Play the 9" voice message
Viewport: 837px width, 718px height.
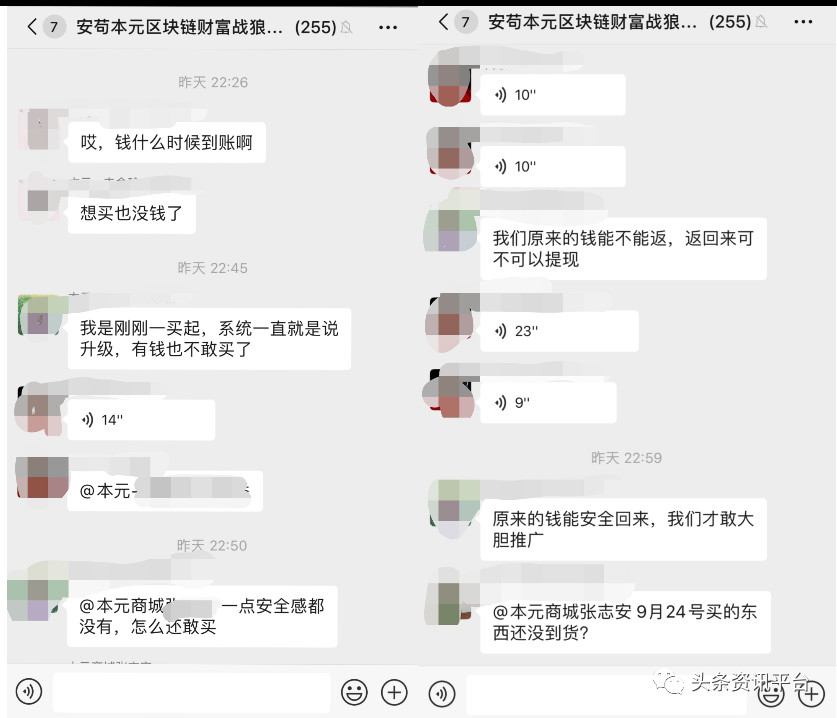[x=548, y=403]
